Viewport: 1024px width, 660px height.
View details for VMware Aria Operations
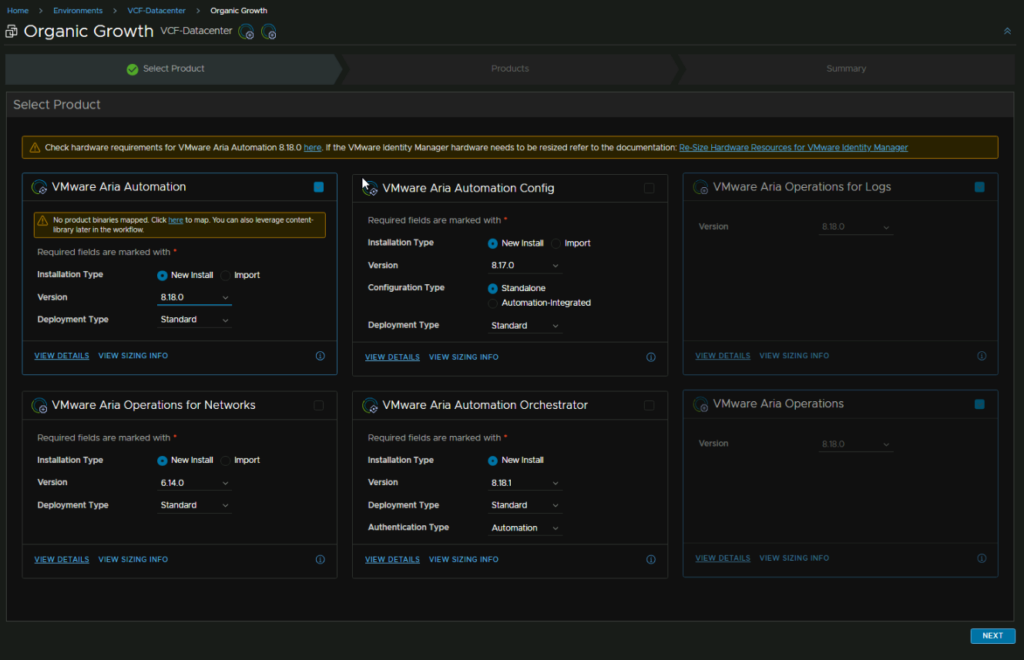click(x=722, y=558)
